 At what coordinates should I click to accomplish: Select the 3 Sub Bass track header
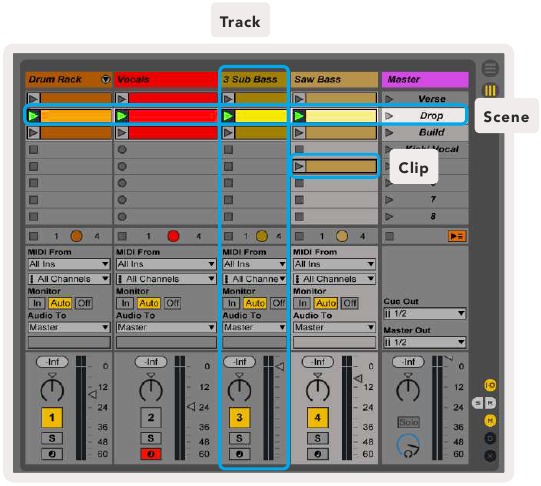pos(254,79)
